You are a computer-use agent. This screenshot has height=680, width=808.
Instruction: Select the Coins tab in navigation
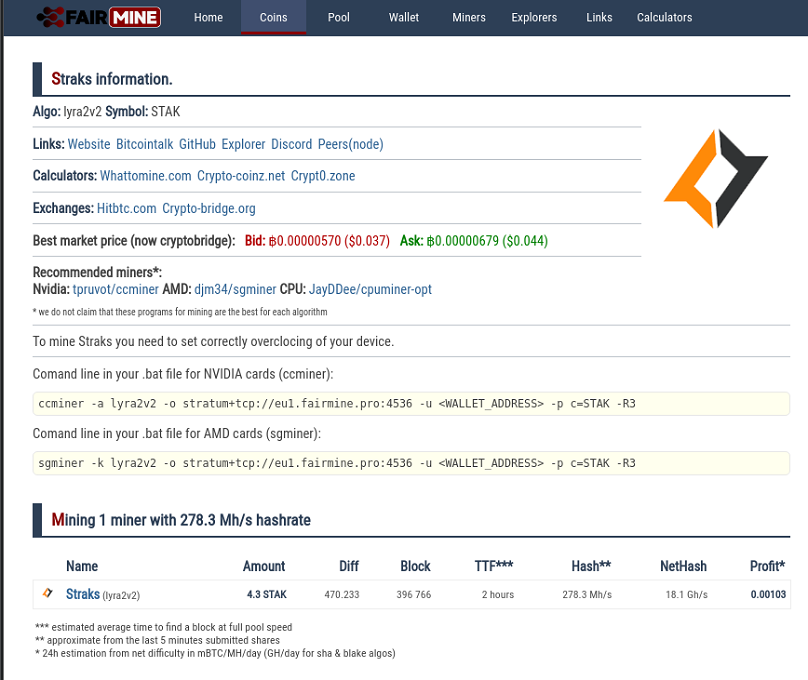point(274,18)
